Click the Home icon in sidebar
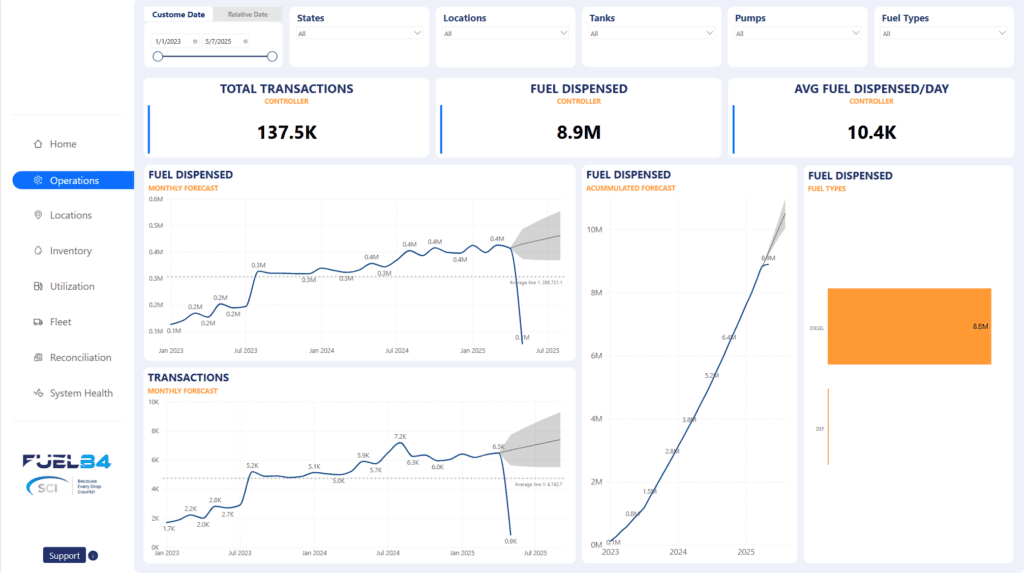The image size is (1024, 573). [x=38, y=144]
